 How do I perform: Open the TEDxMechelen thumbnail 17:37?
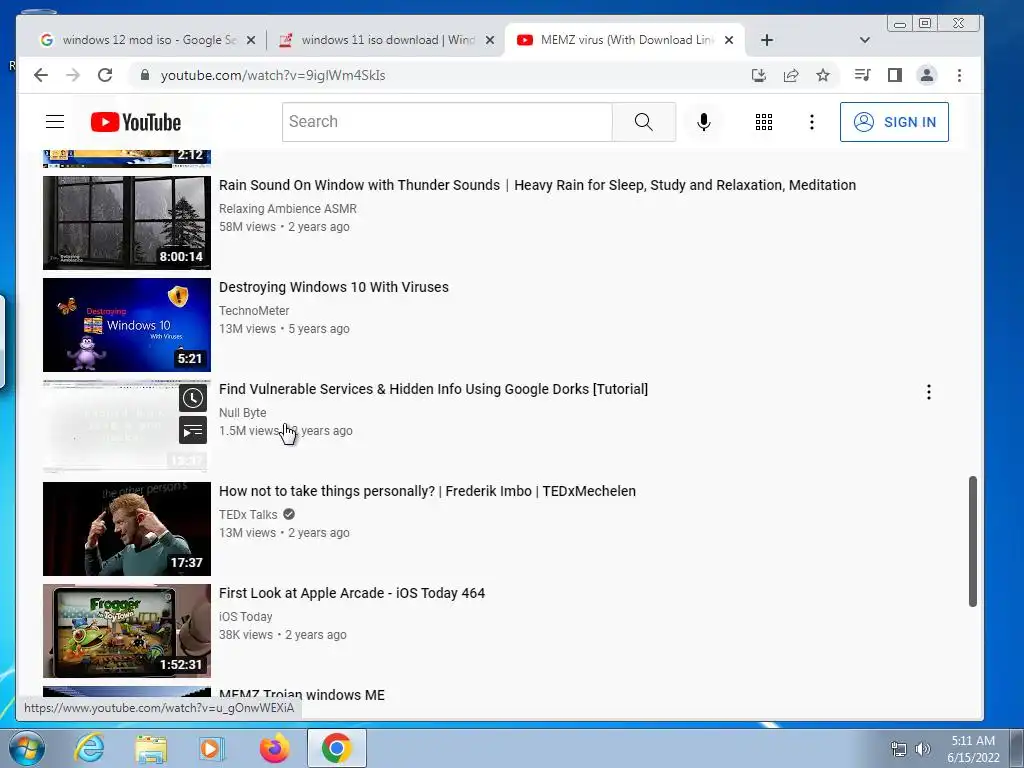[x=127, y=528]
